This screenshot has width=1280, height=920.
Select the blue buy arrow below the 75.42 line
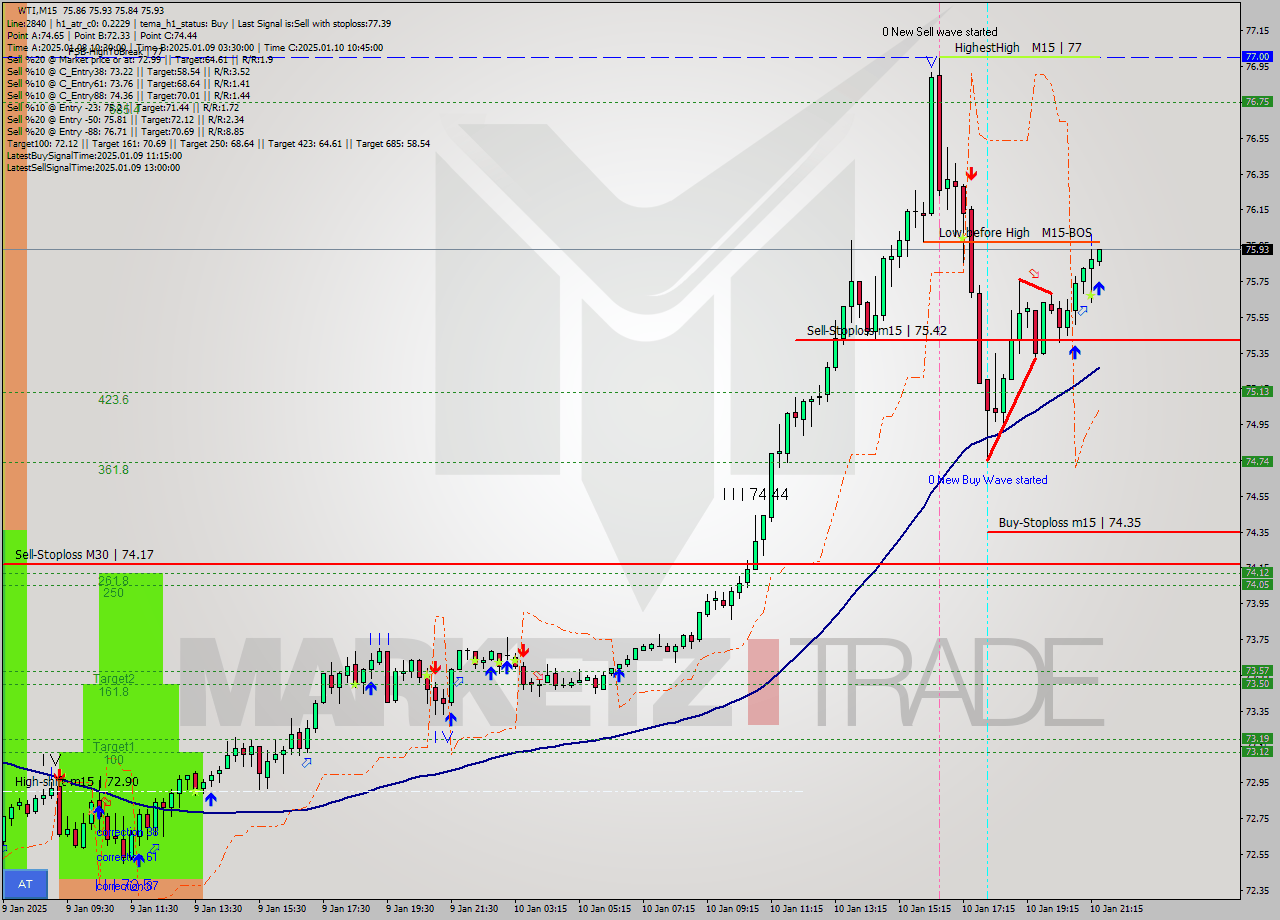(x=1074, y=352)
